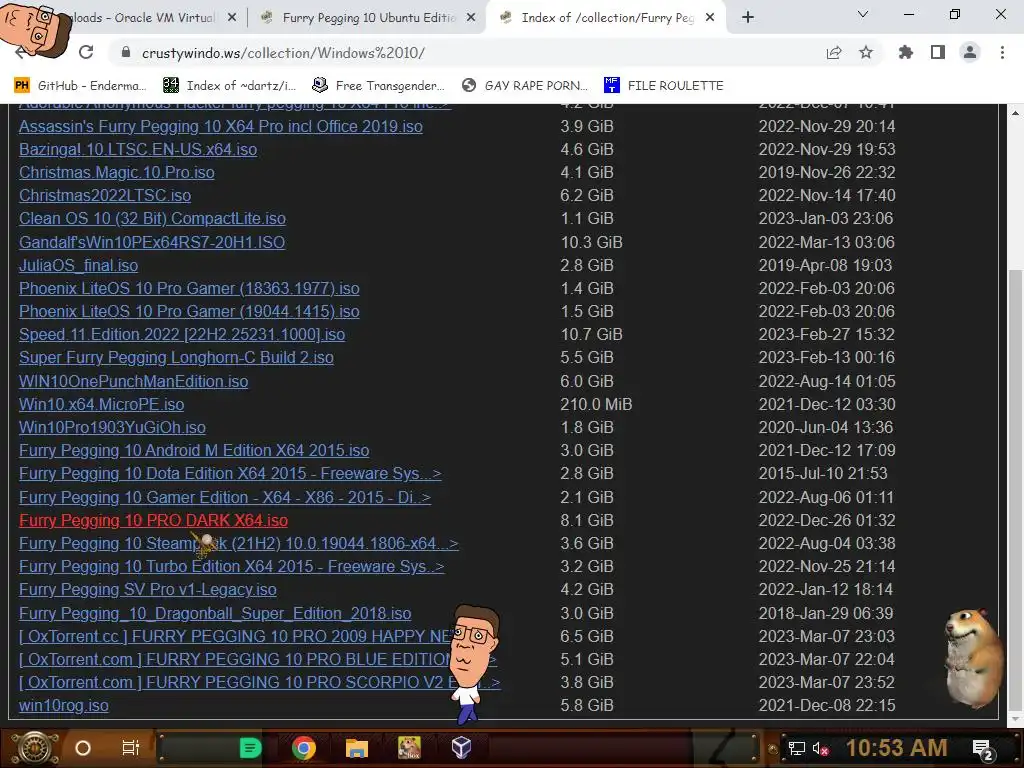
Task: Click the scrollbar up arrow
Action: click(1016, 112)
